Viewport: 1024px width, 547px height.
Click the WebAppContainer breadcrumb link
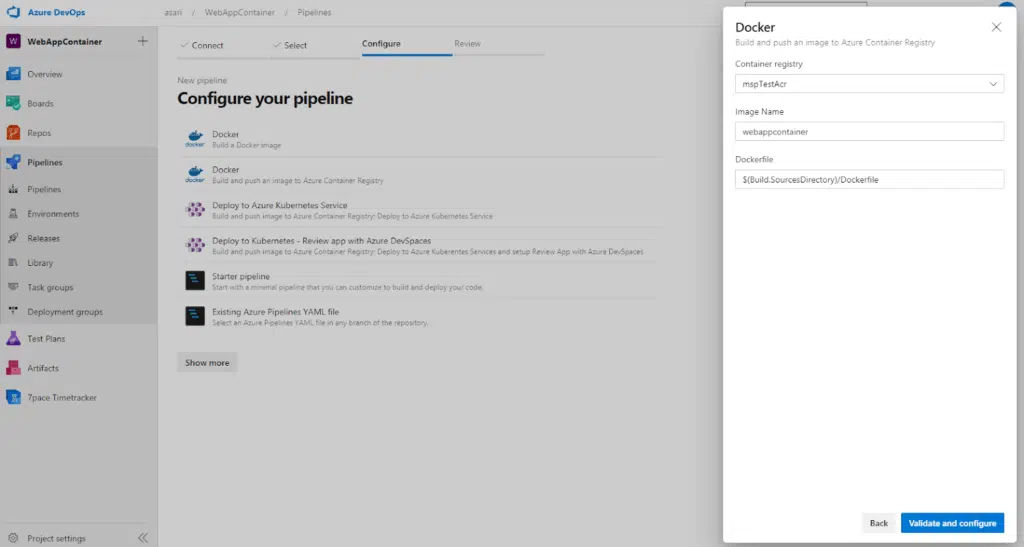[x=240, y=12]
